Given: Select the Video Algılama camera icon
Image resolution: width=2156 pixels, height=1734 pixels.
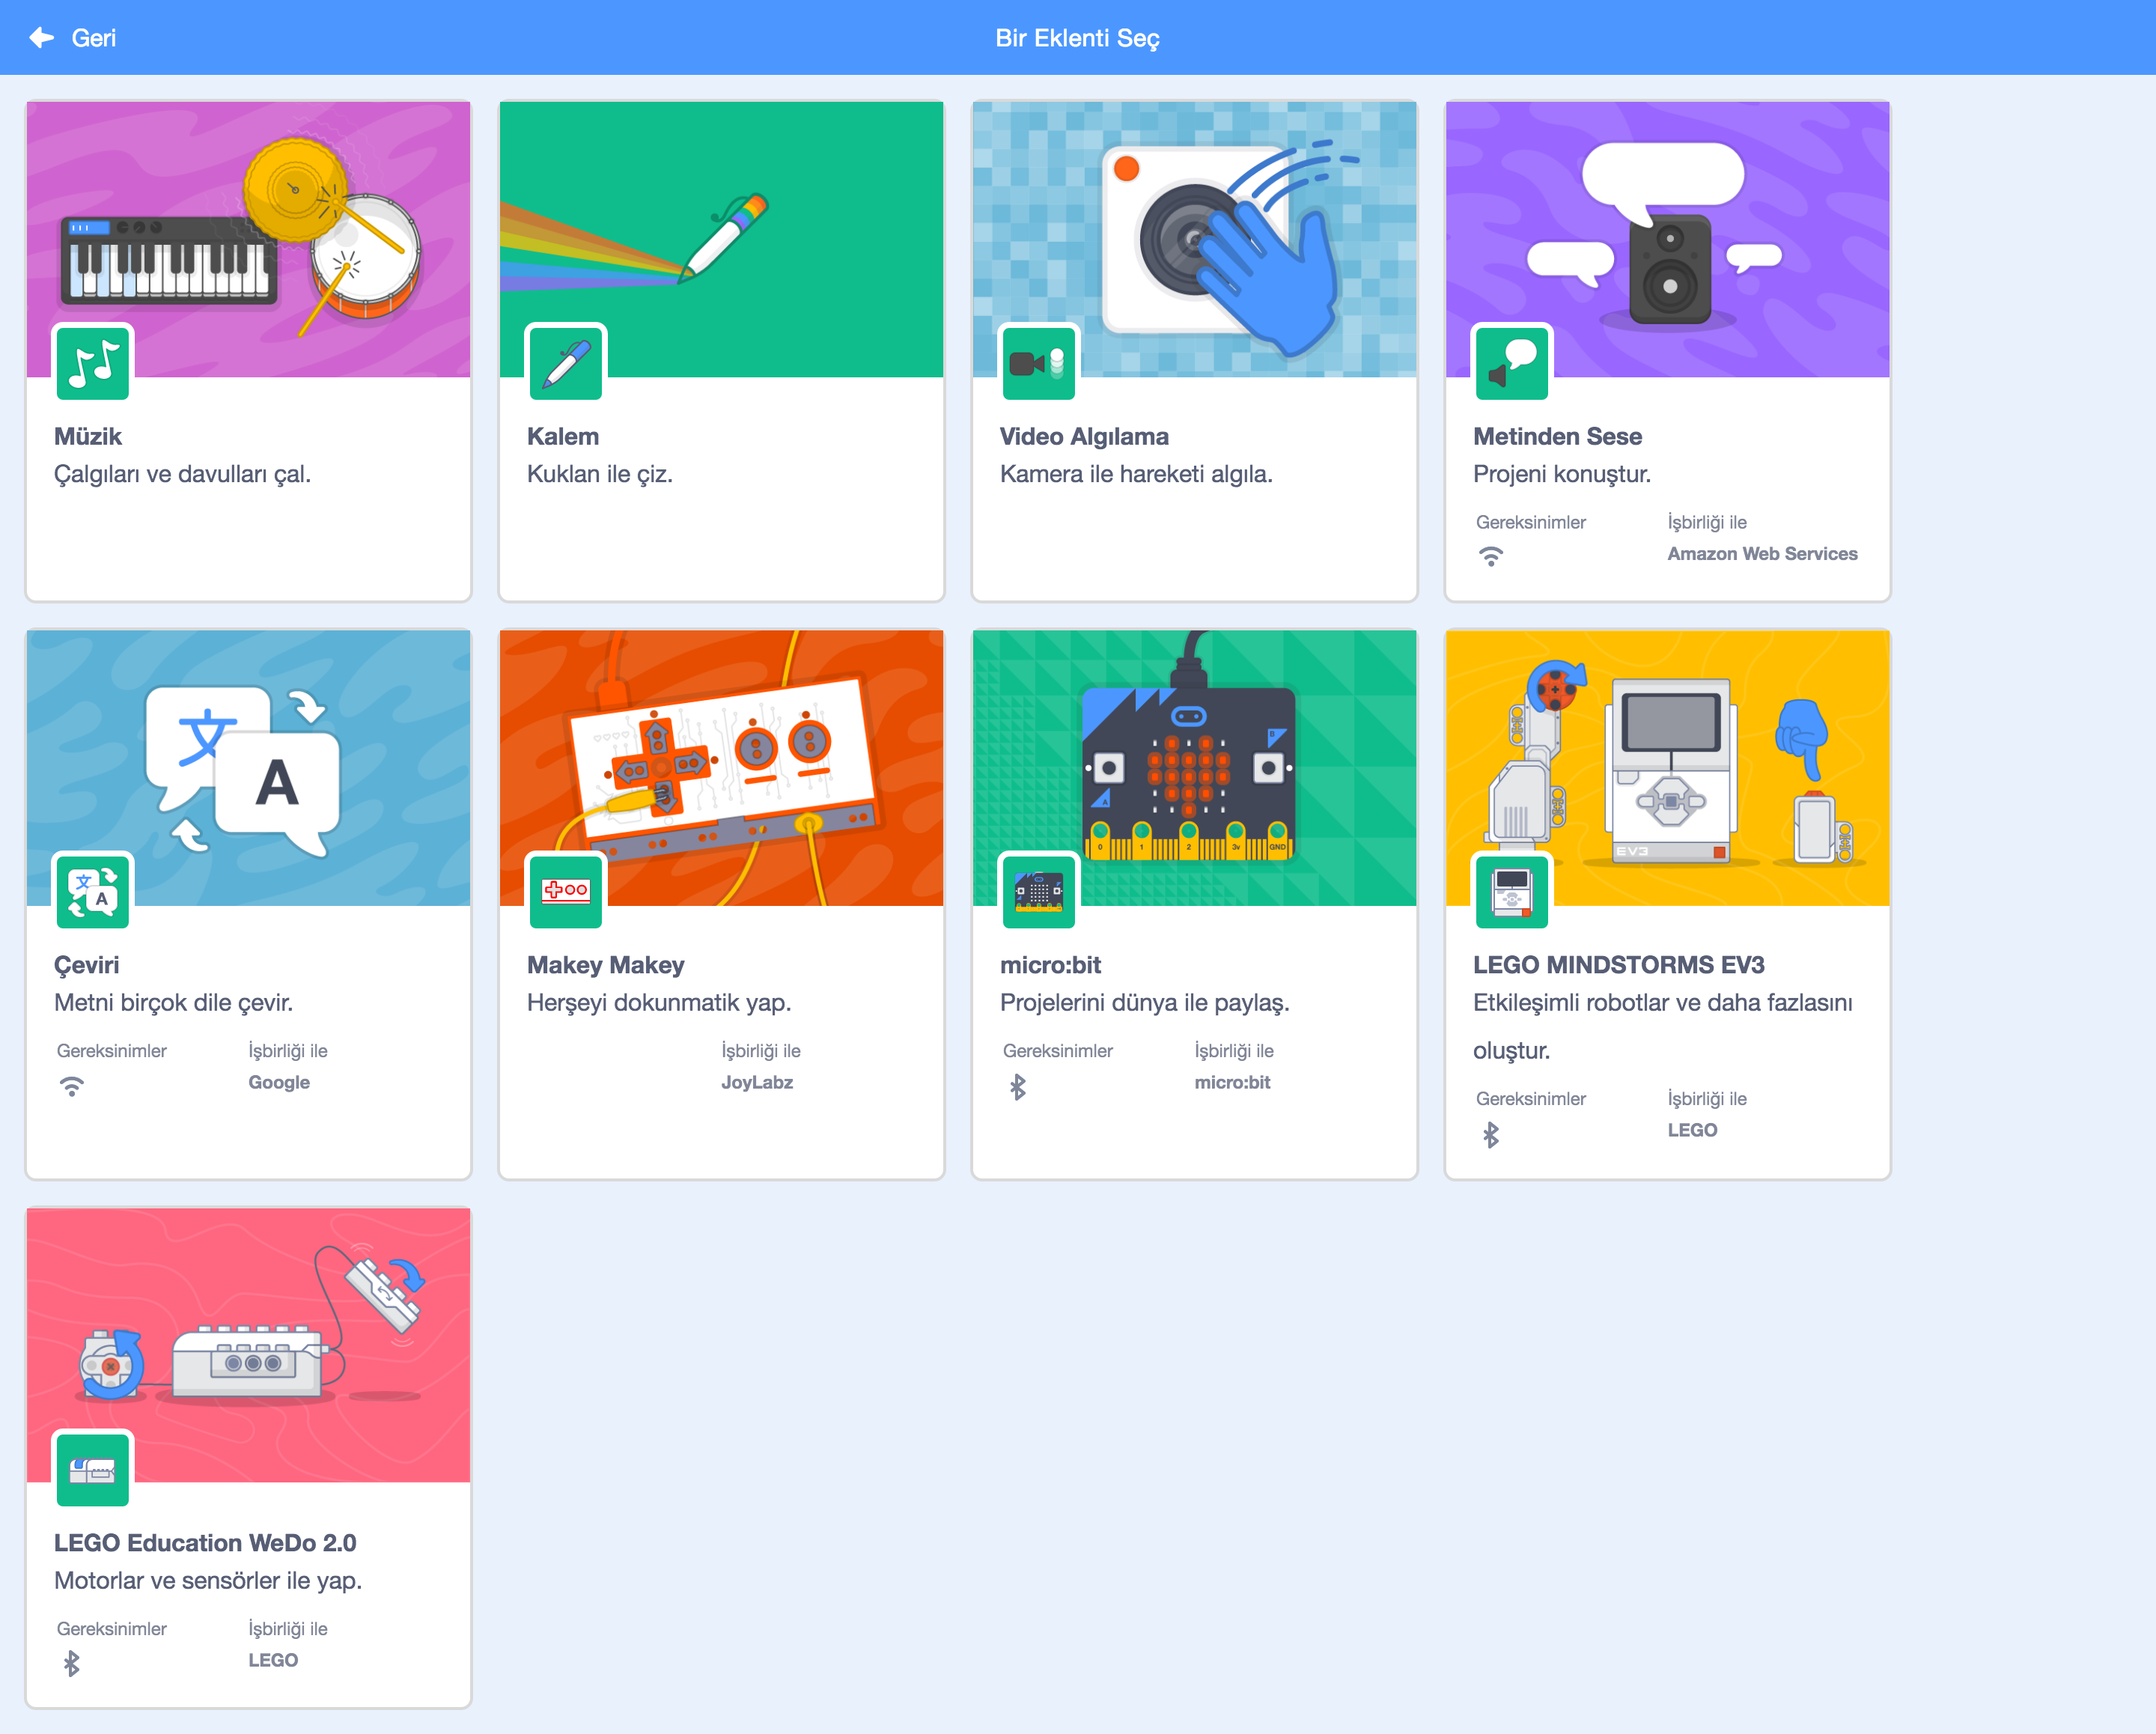Looking at the screenshot, I should pos(1039,362).
